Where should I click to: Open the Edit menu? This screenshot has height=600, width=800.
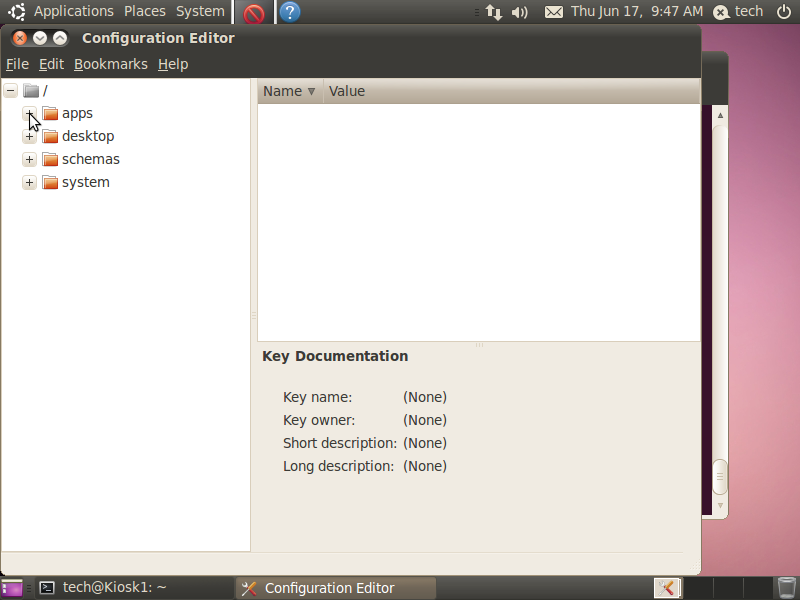tap(52, 64)
